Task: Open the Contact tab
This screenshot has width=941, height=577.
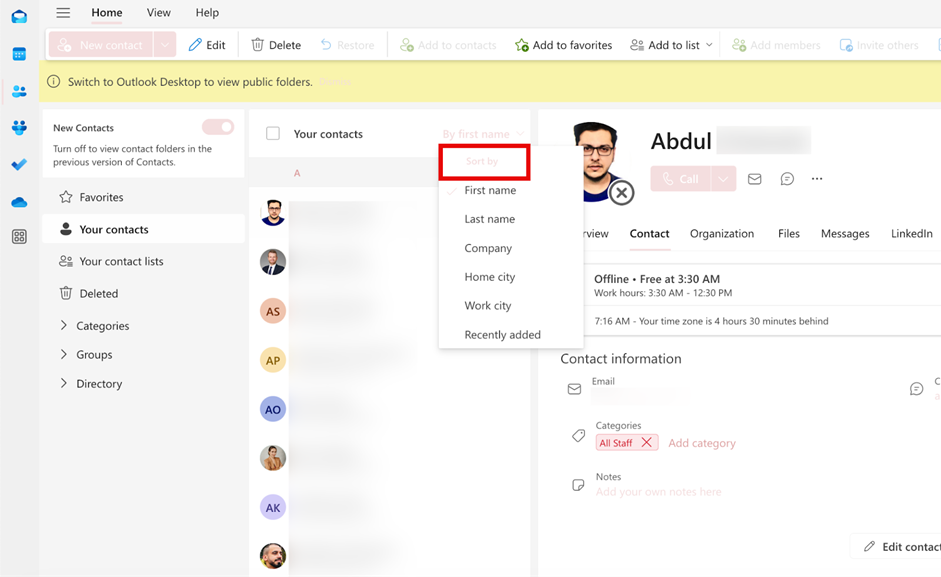Action: [x=649, y=234]
